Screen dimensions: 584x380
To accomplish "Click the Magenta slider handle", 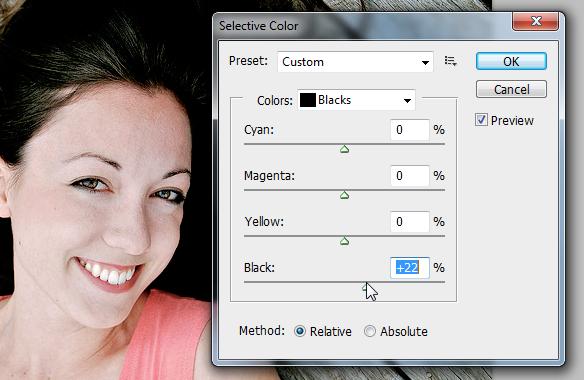I will 345,195.
